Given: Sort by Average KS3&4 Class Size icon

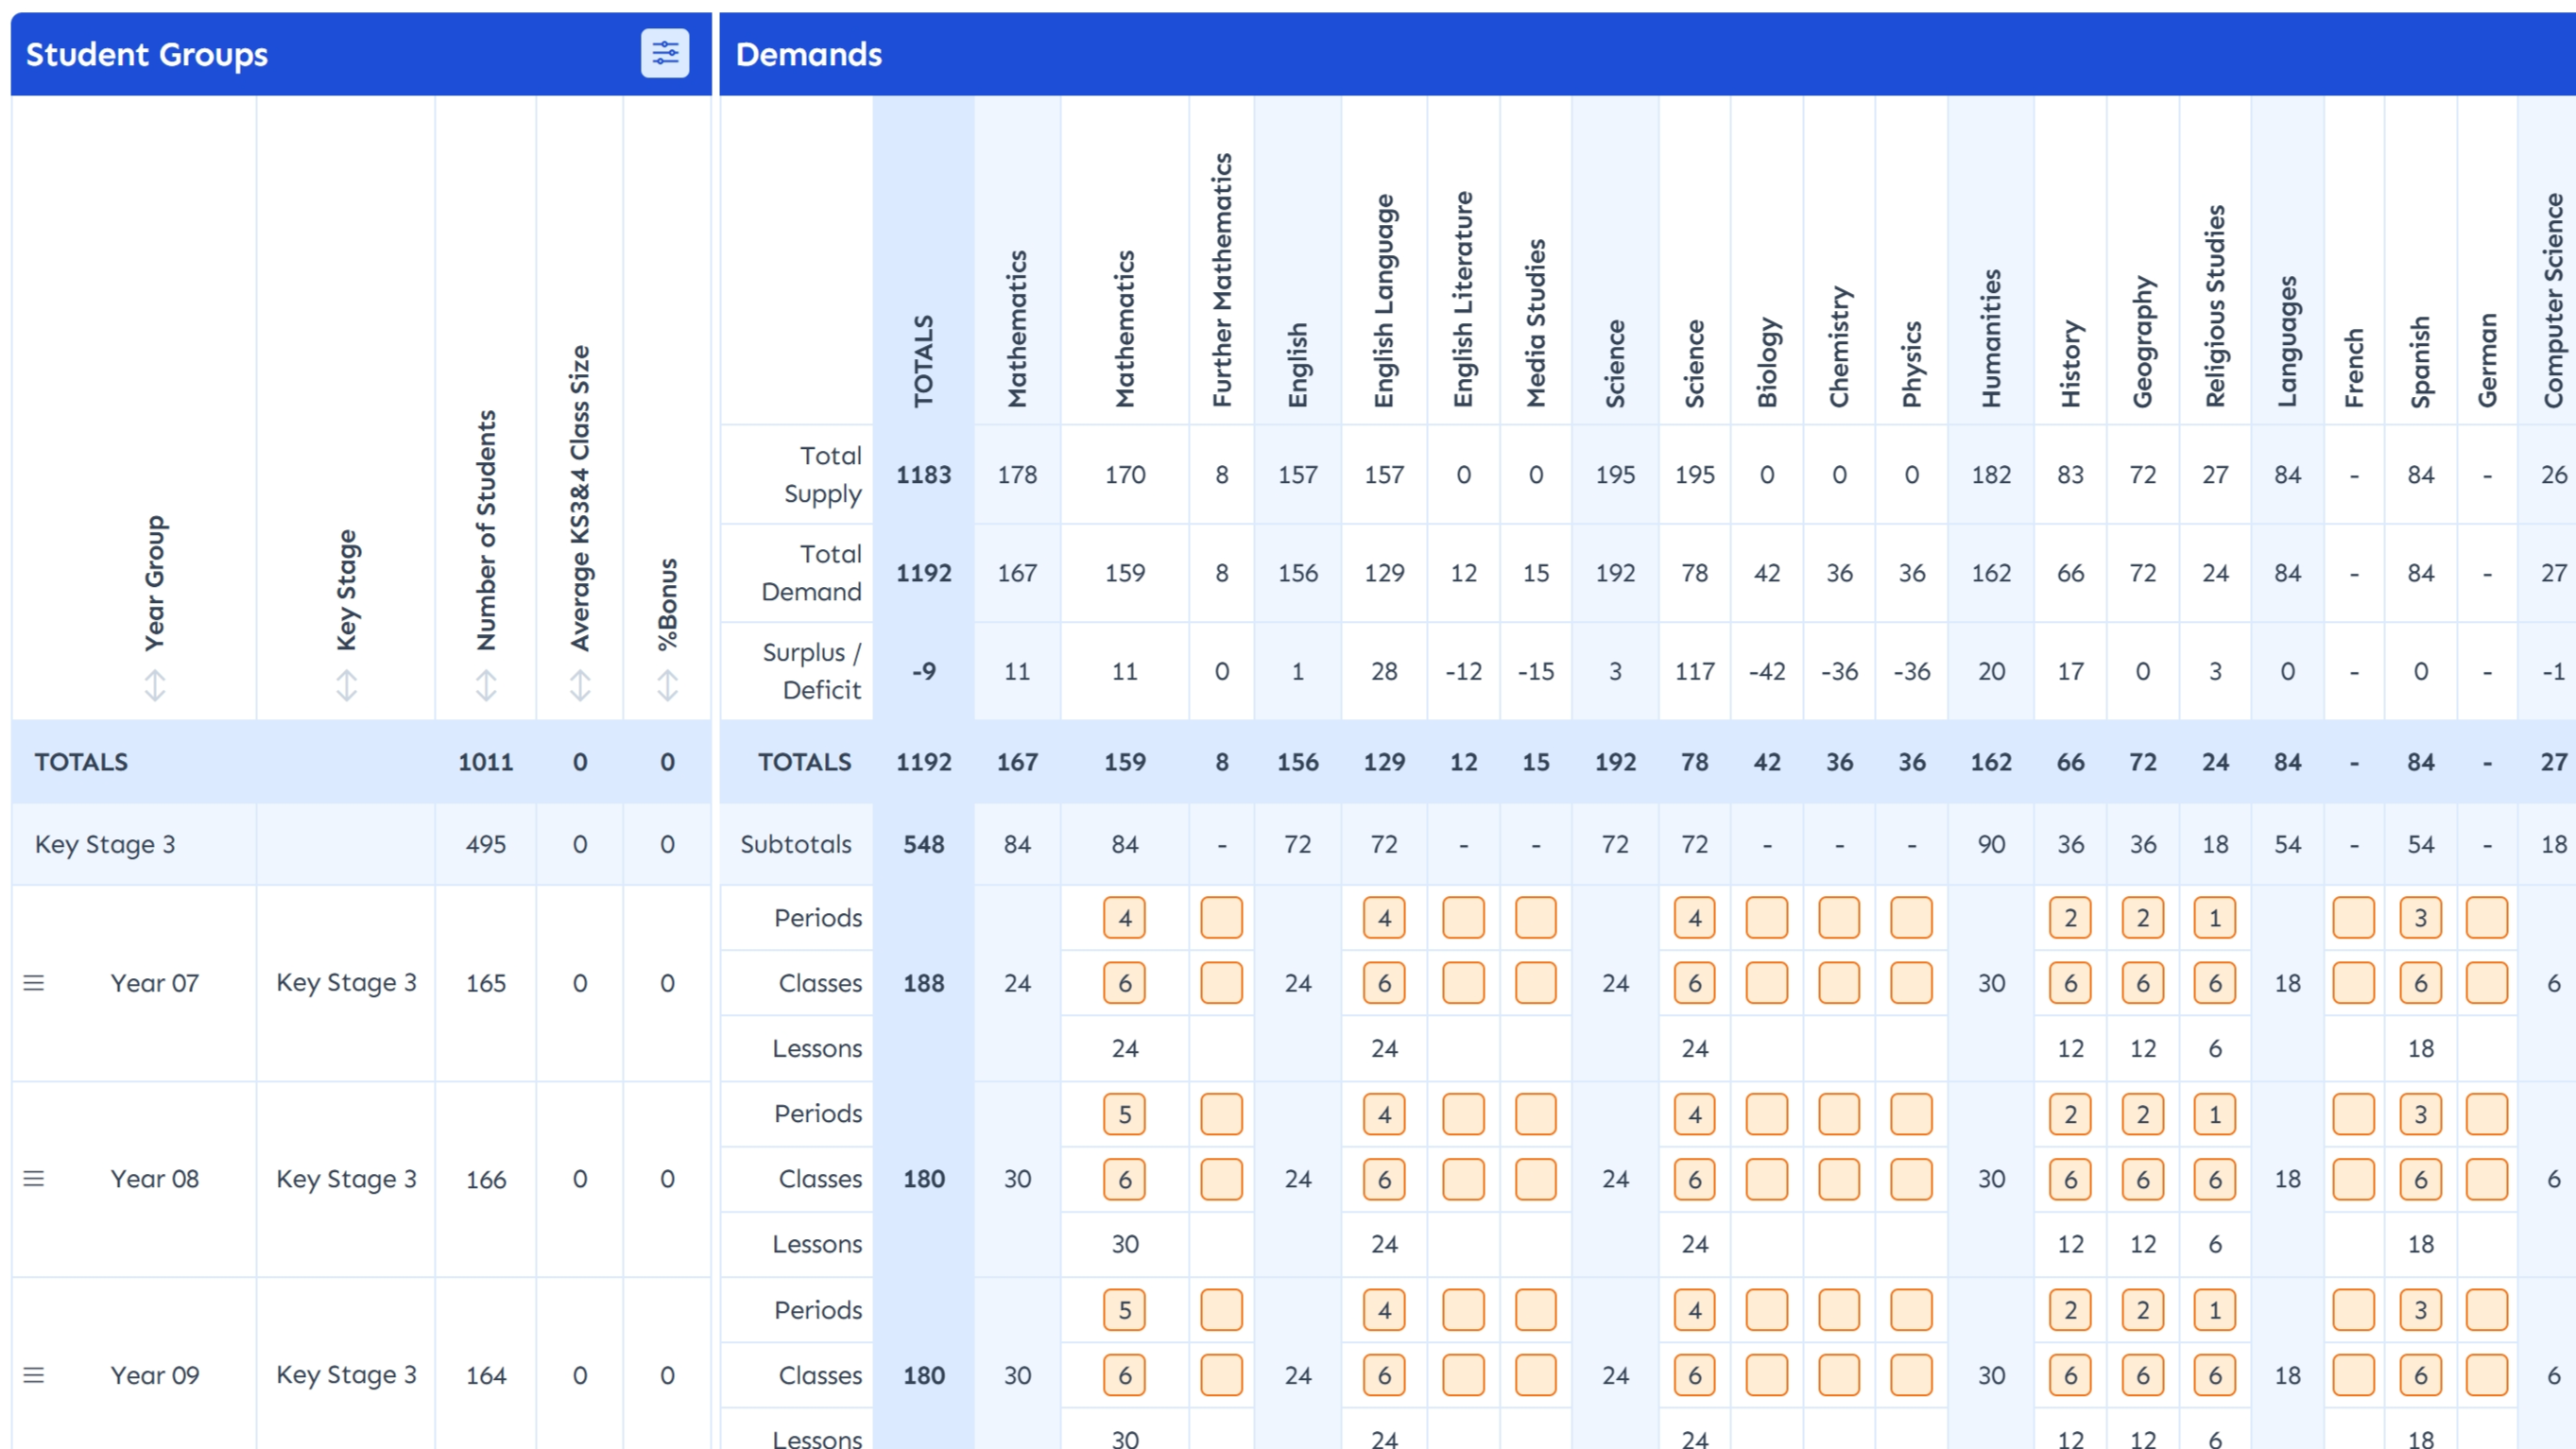Looking at the screenshot, I should coord(580,685).
